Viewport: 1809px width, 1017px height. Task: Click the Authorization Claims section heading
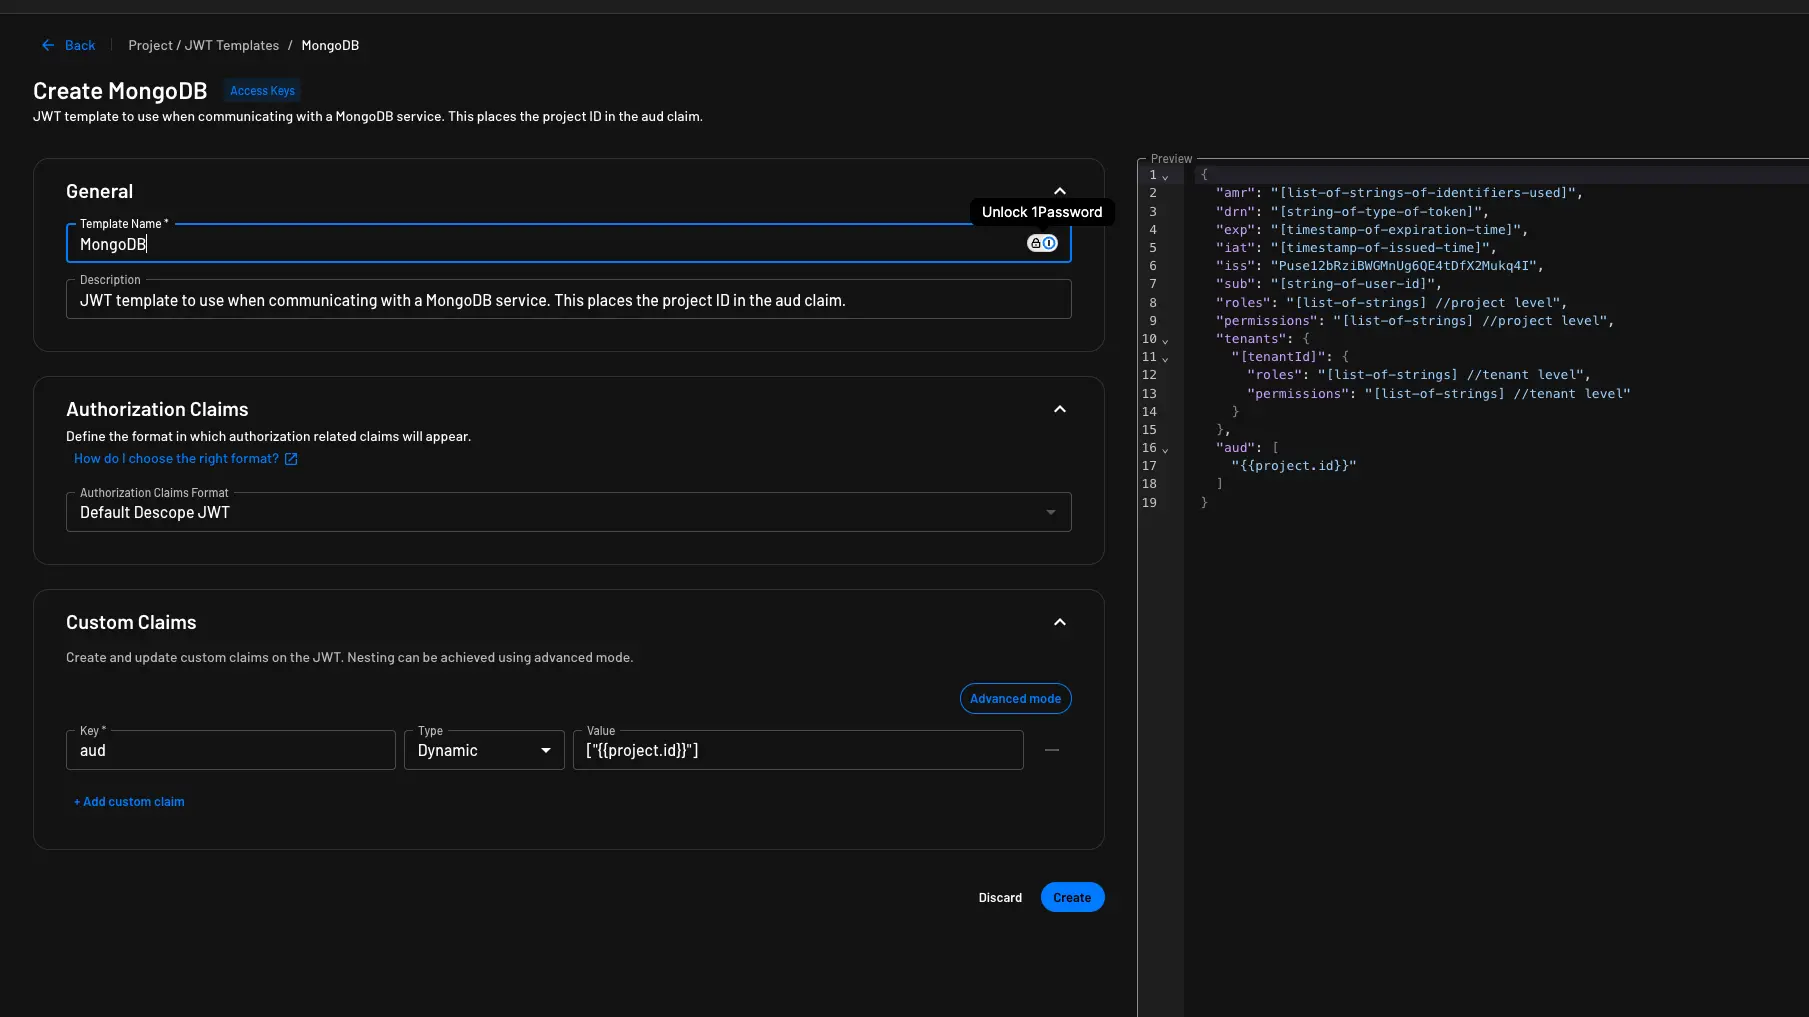pos(157,410)
